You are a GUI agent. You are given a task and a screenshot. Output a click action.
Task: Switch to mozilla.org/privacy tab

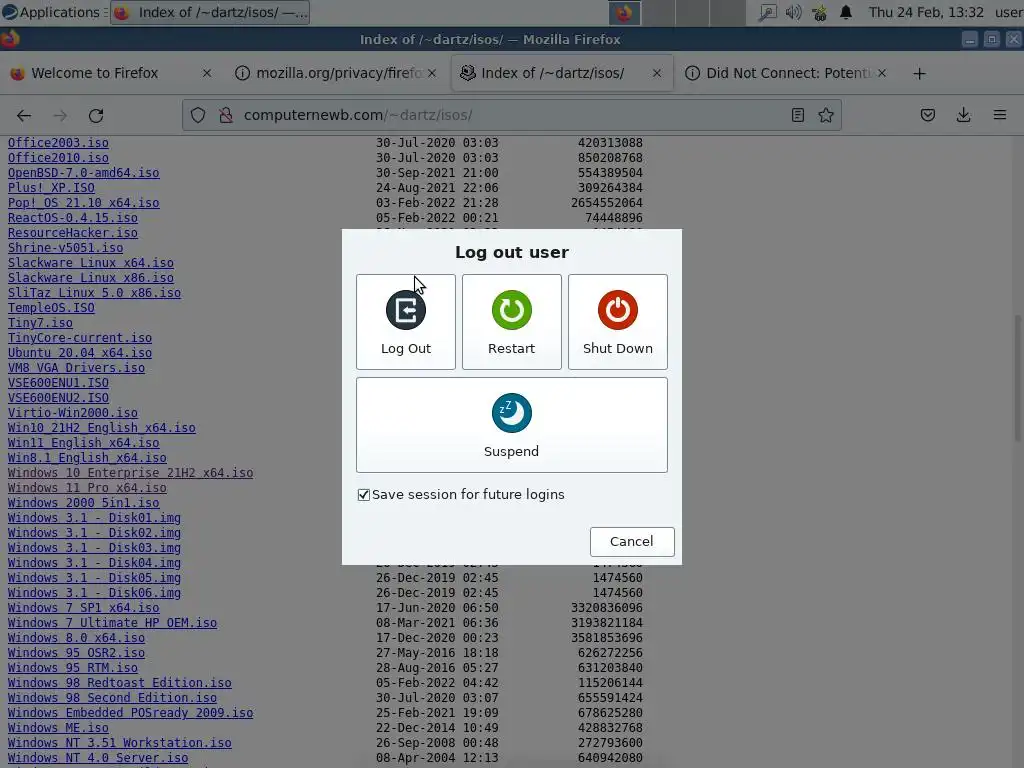(x=338, y=73)
